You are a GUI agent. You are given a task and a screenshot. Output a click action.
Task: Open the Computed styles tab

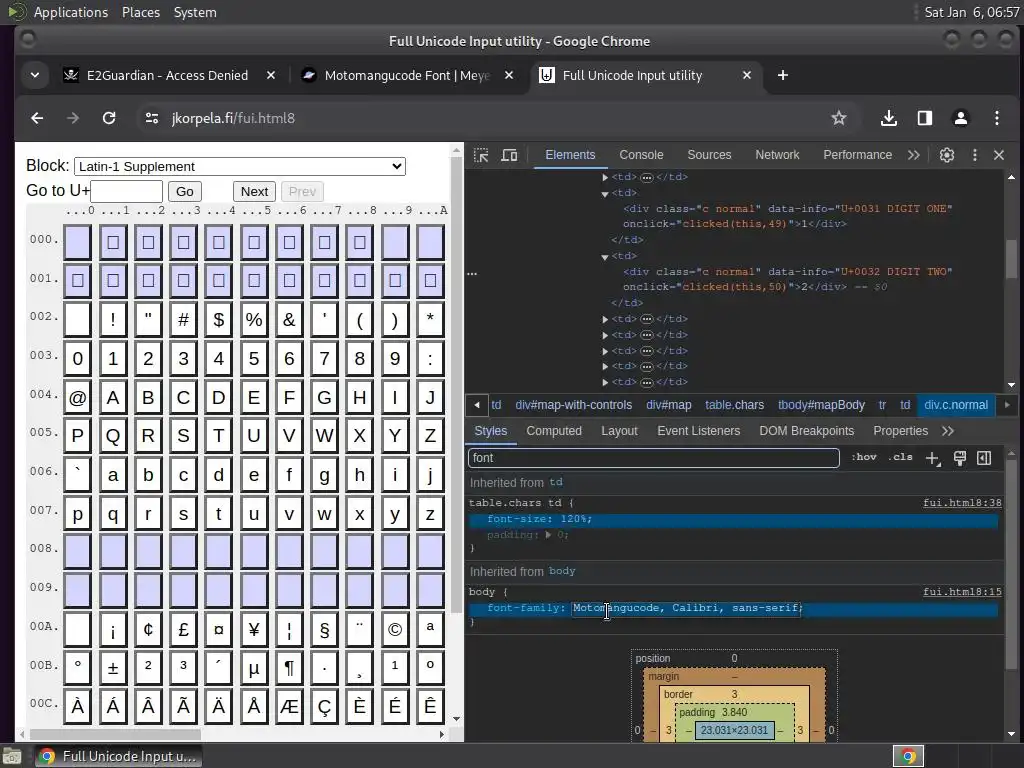[x=554, y=431]
